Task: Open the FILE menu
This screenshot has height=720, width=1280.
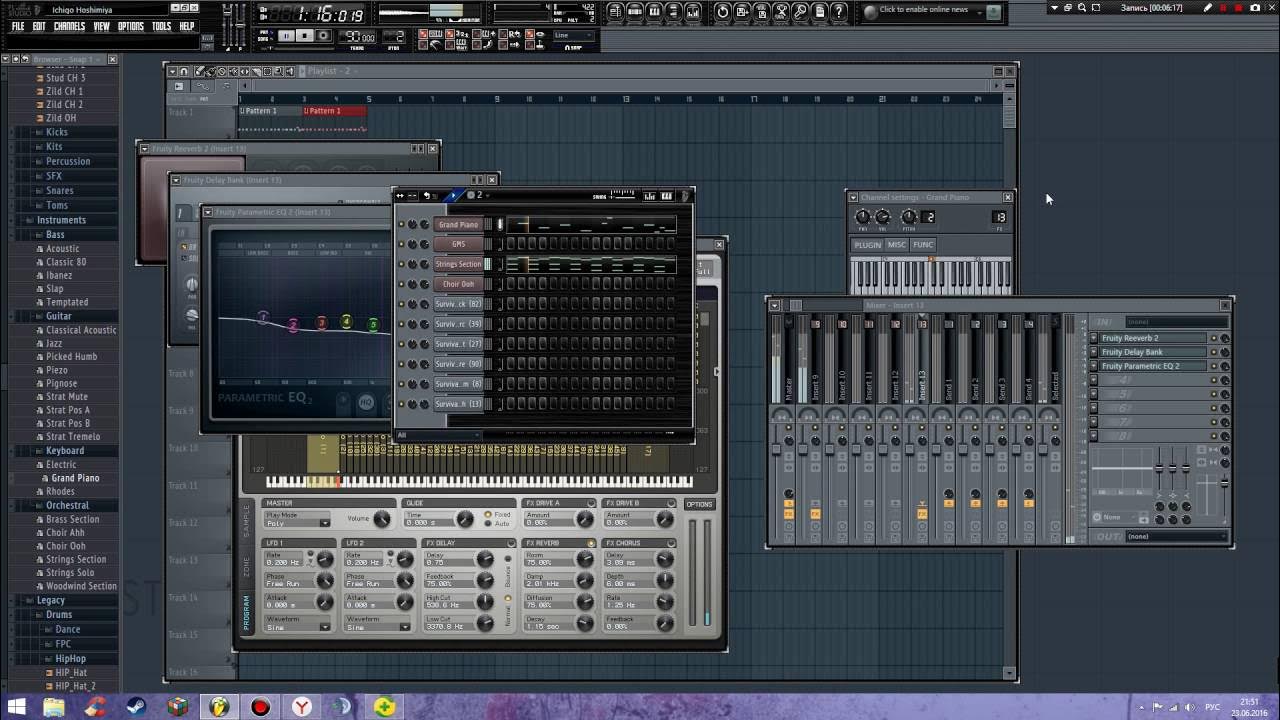Action: click(18, 26)
